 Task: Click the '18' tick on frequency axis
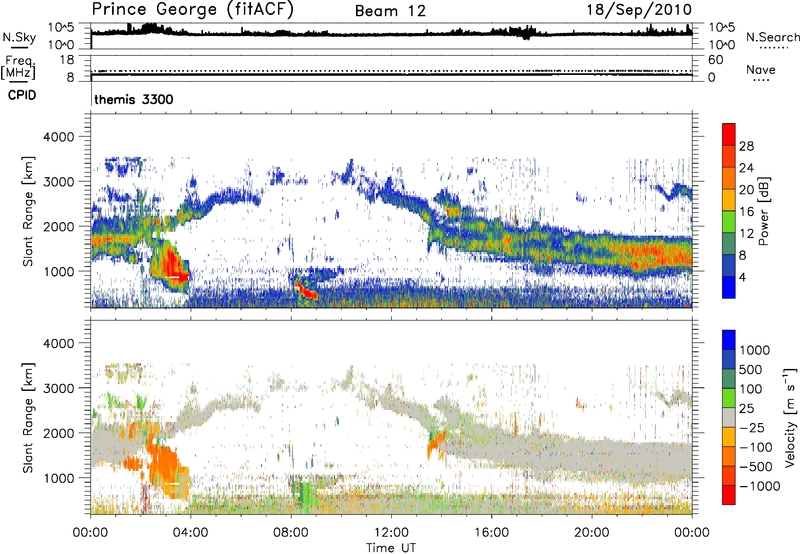pyautogui.click(x=67, y=60)
